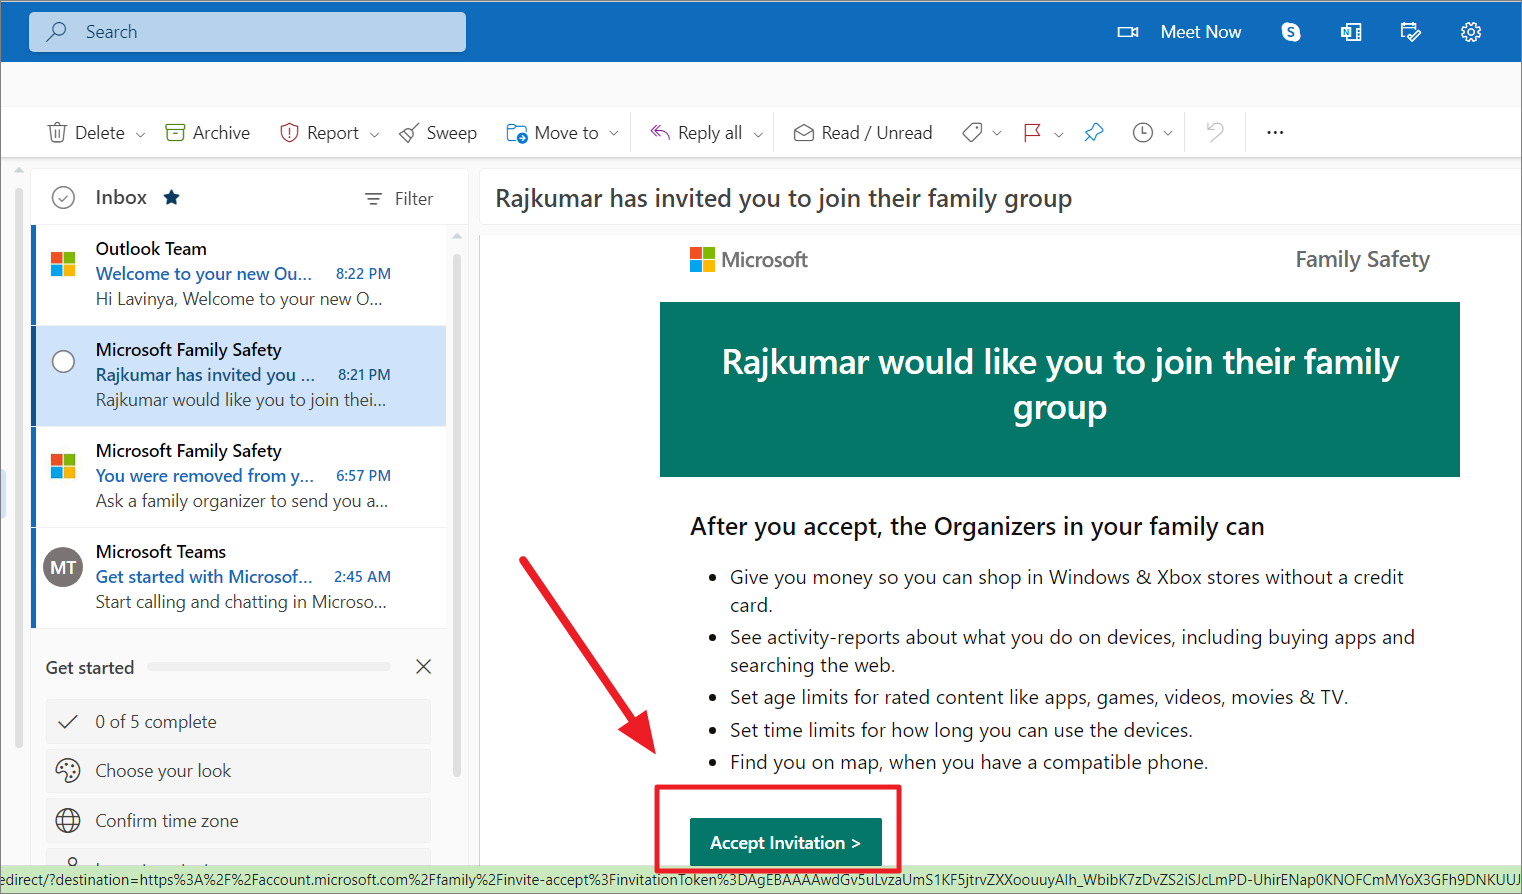Click the Accept Invitation button

coord(786,843)
